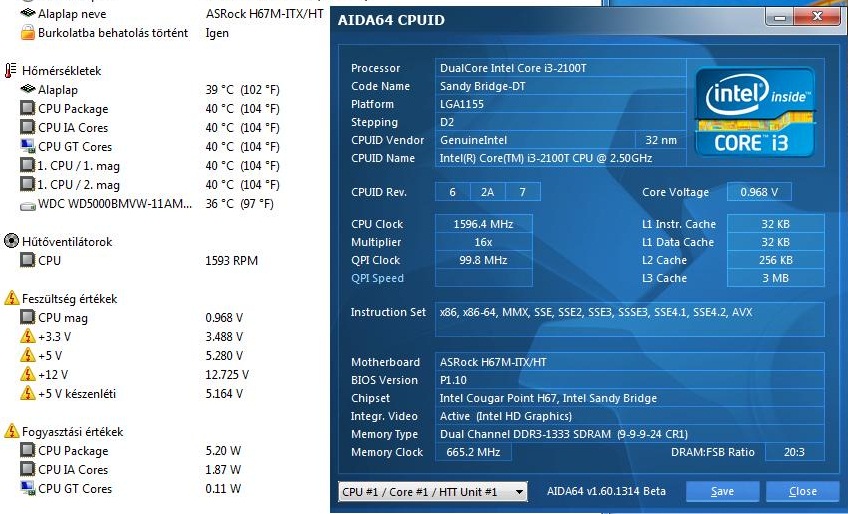Minimize the AIDA64 CPUID window
848x514 pixels.
780,17
